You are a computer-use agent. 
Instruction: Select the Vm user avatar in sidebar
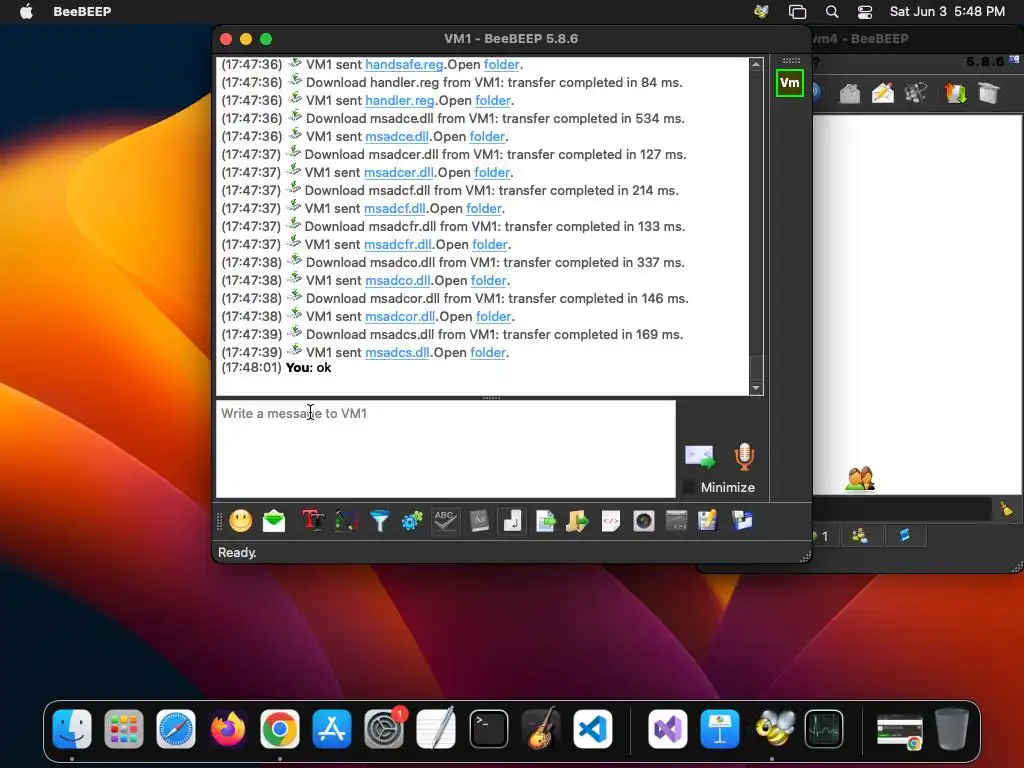790,83
